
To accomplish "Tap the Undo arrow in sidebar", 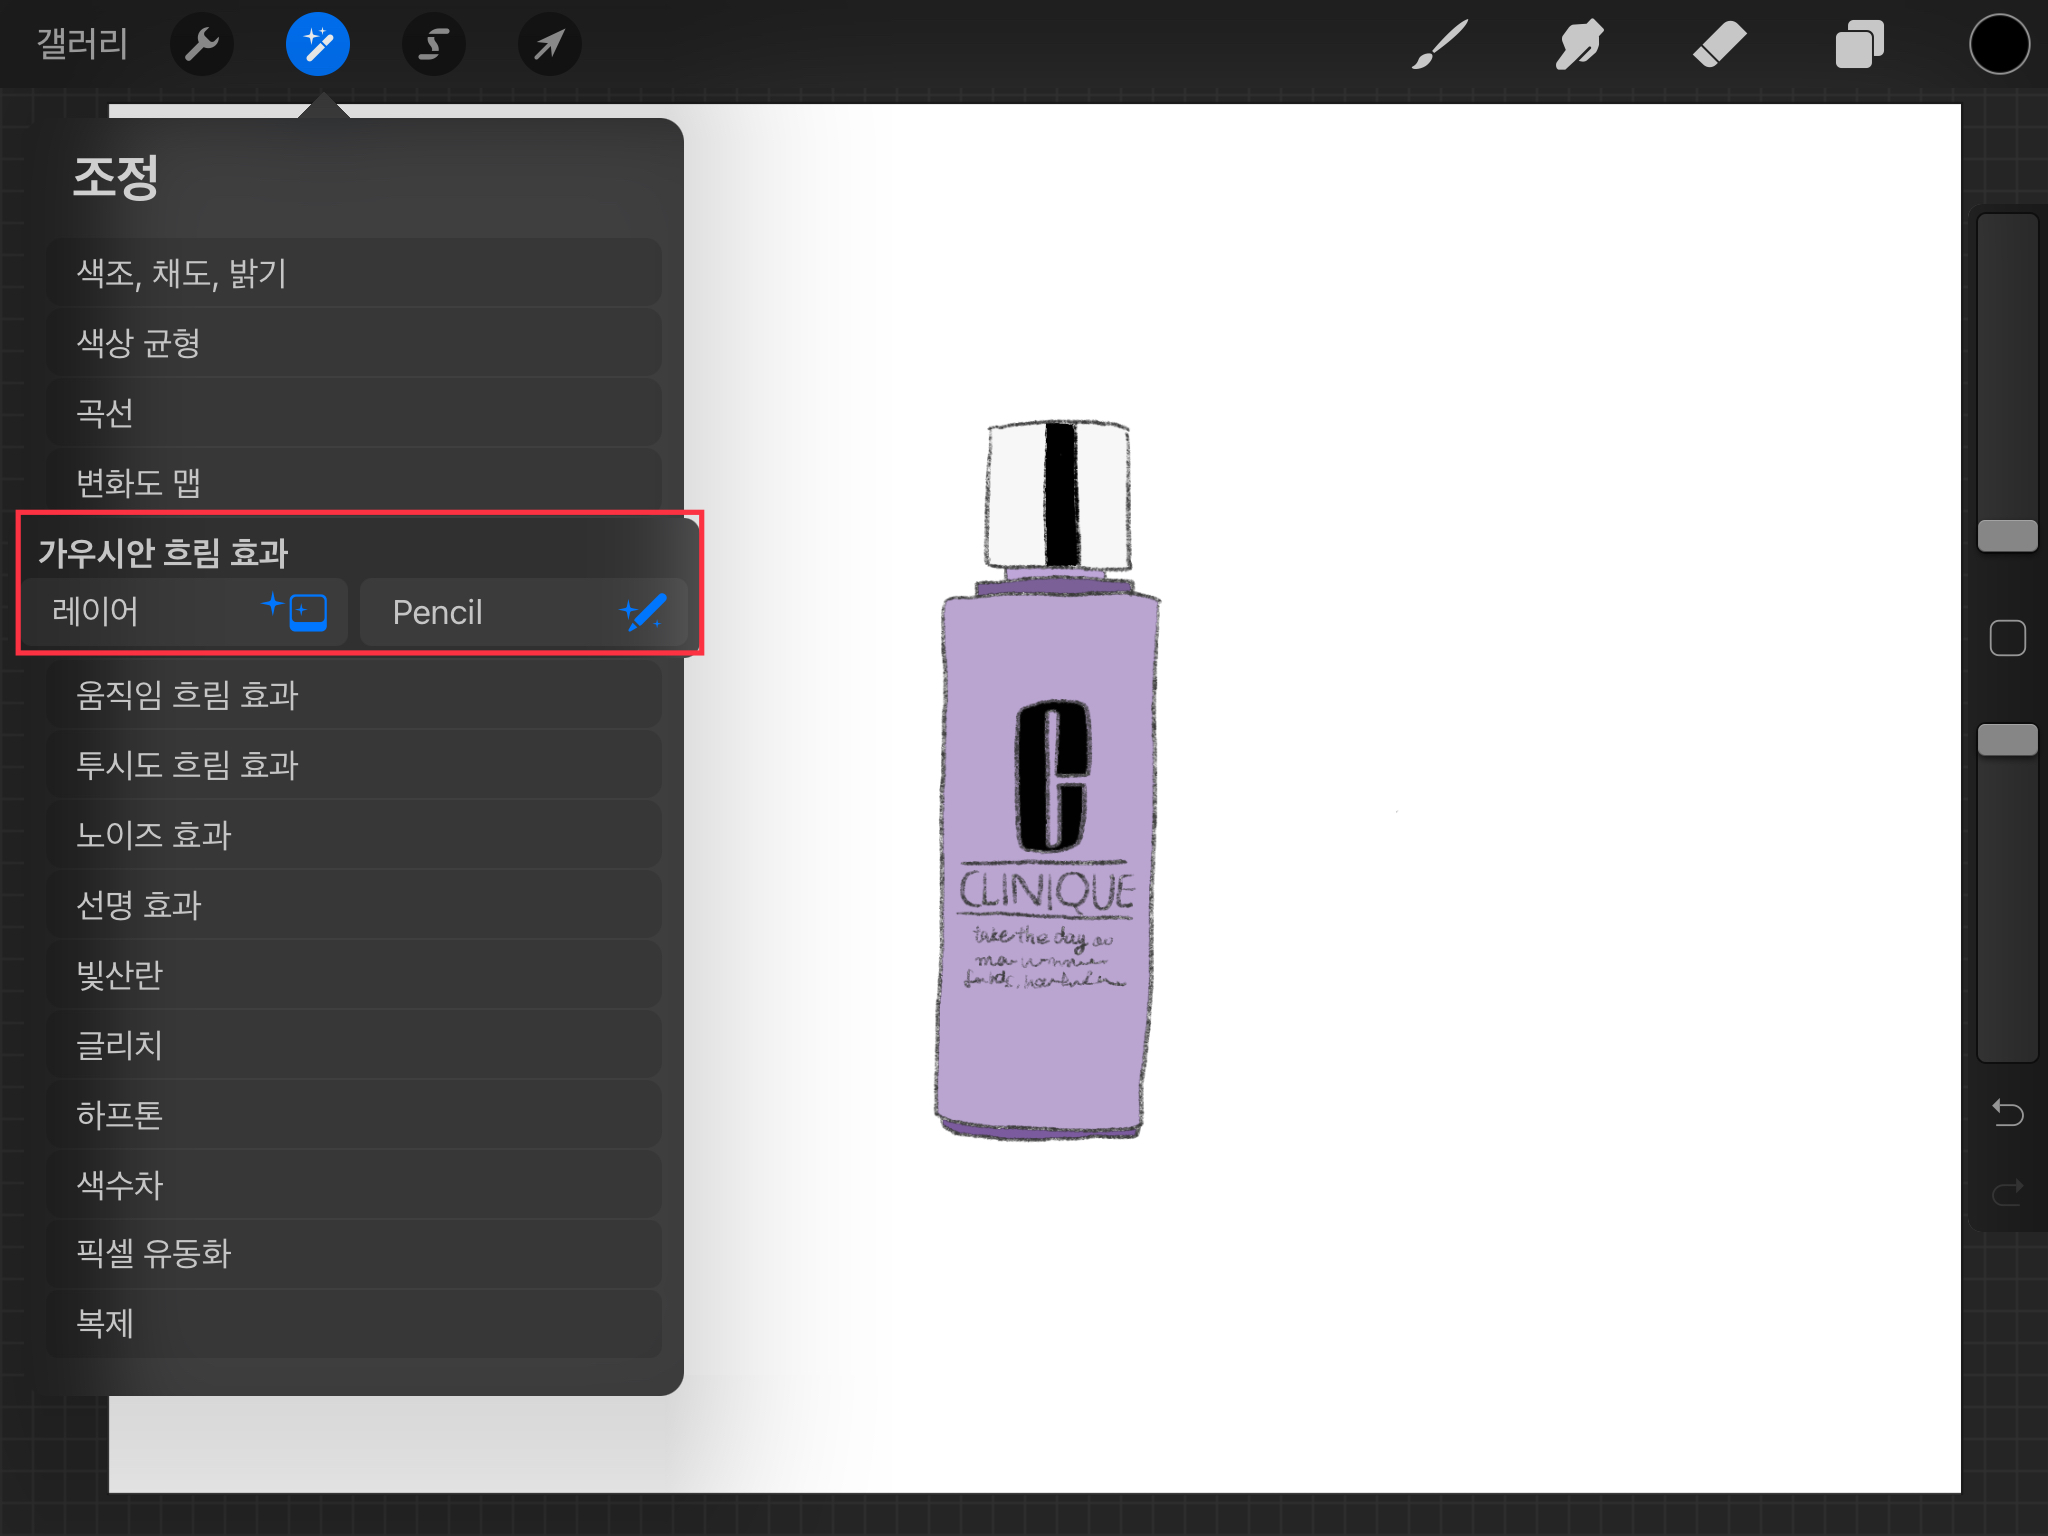I will pyautogui.click(x=2007, y=1112).
